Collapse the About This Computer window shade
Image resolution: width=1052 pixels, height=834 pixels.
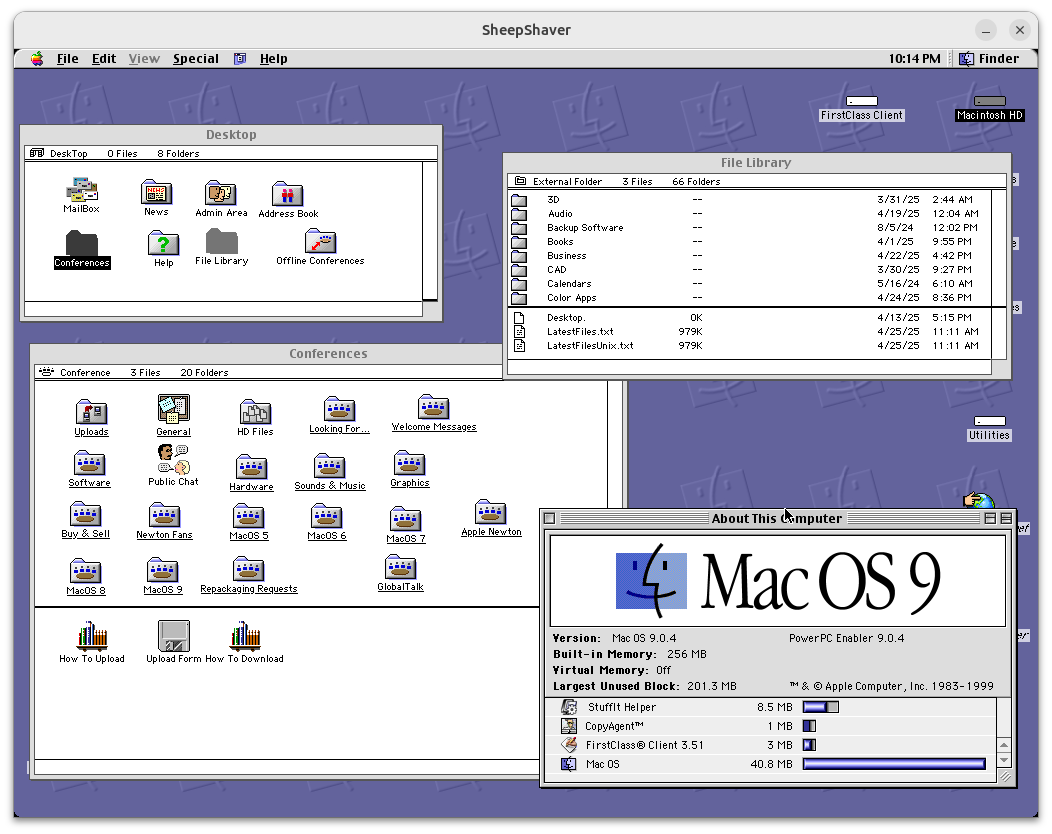pos(1006,518)
